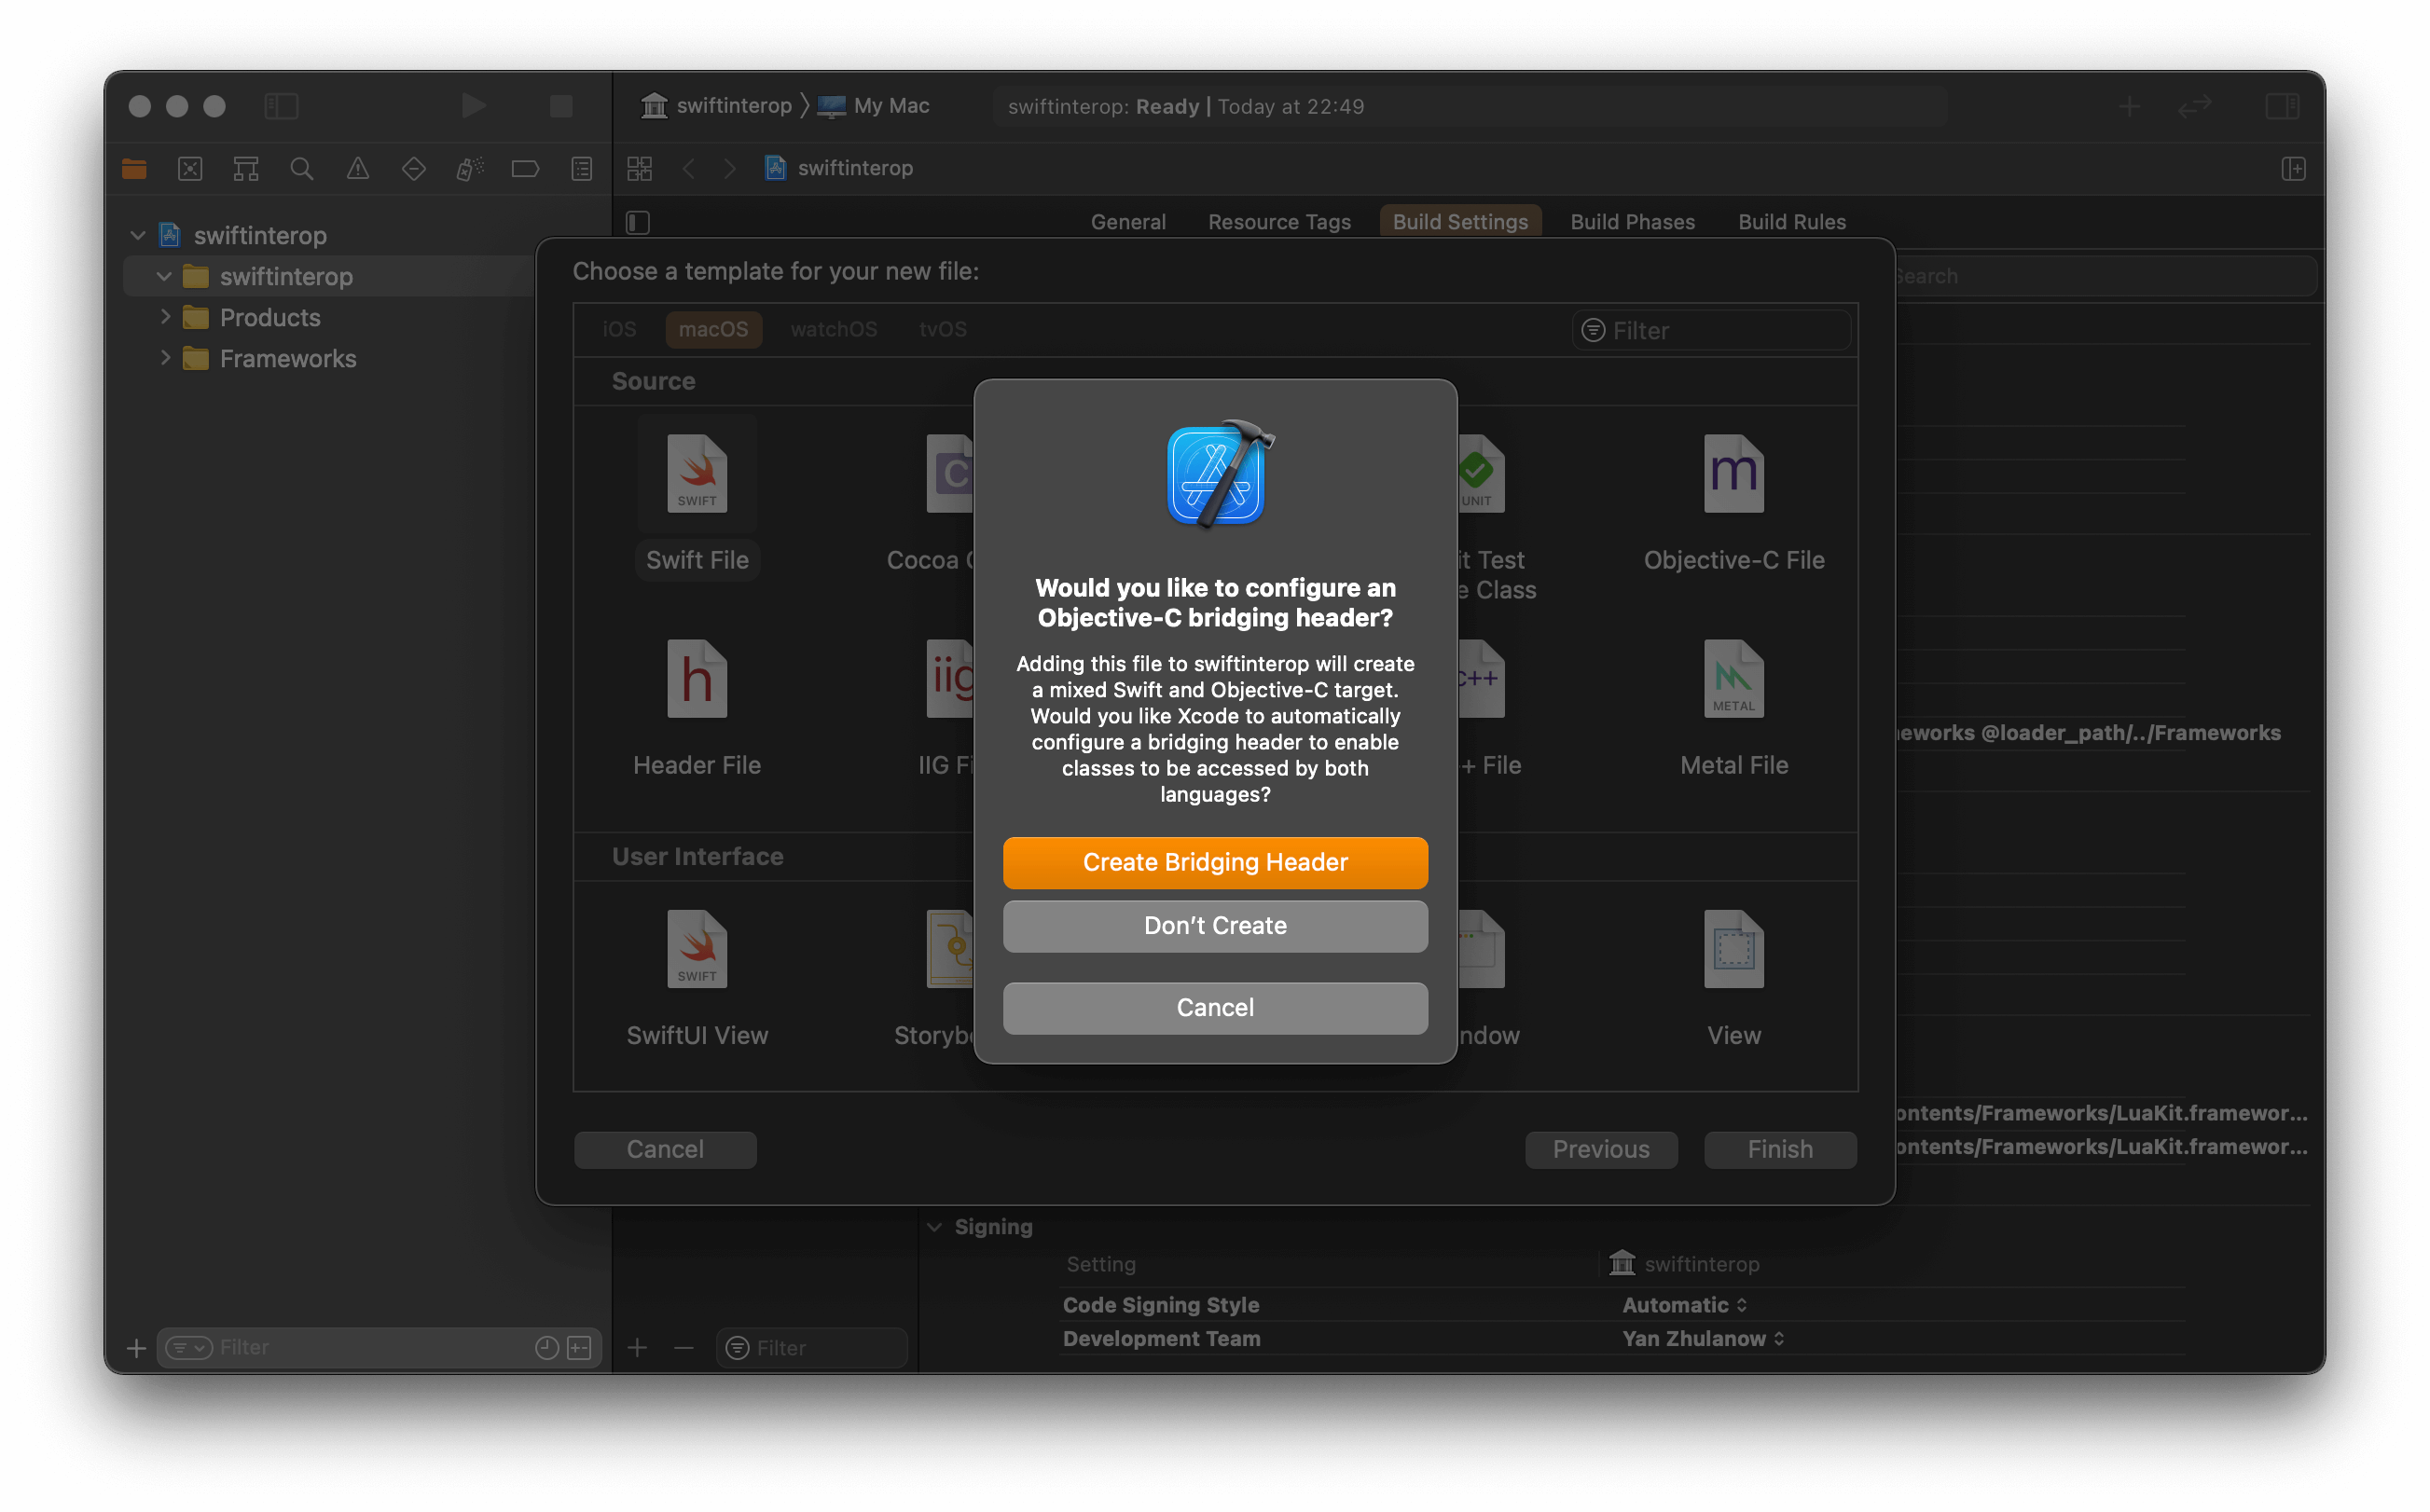Toggle the iOS platform filter
This screenshot has height=1512, width=2430.
[x=620, y=329]
